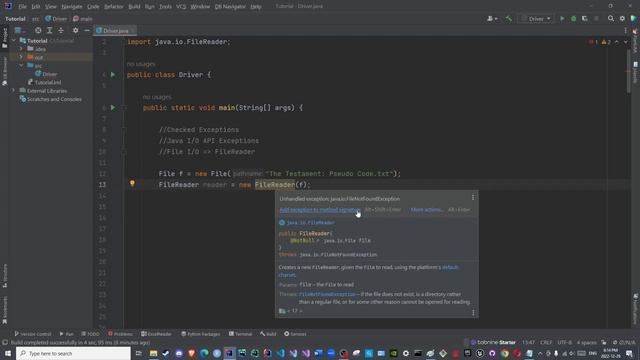Click taskbar search box

click(x=73, y=353)
